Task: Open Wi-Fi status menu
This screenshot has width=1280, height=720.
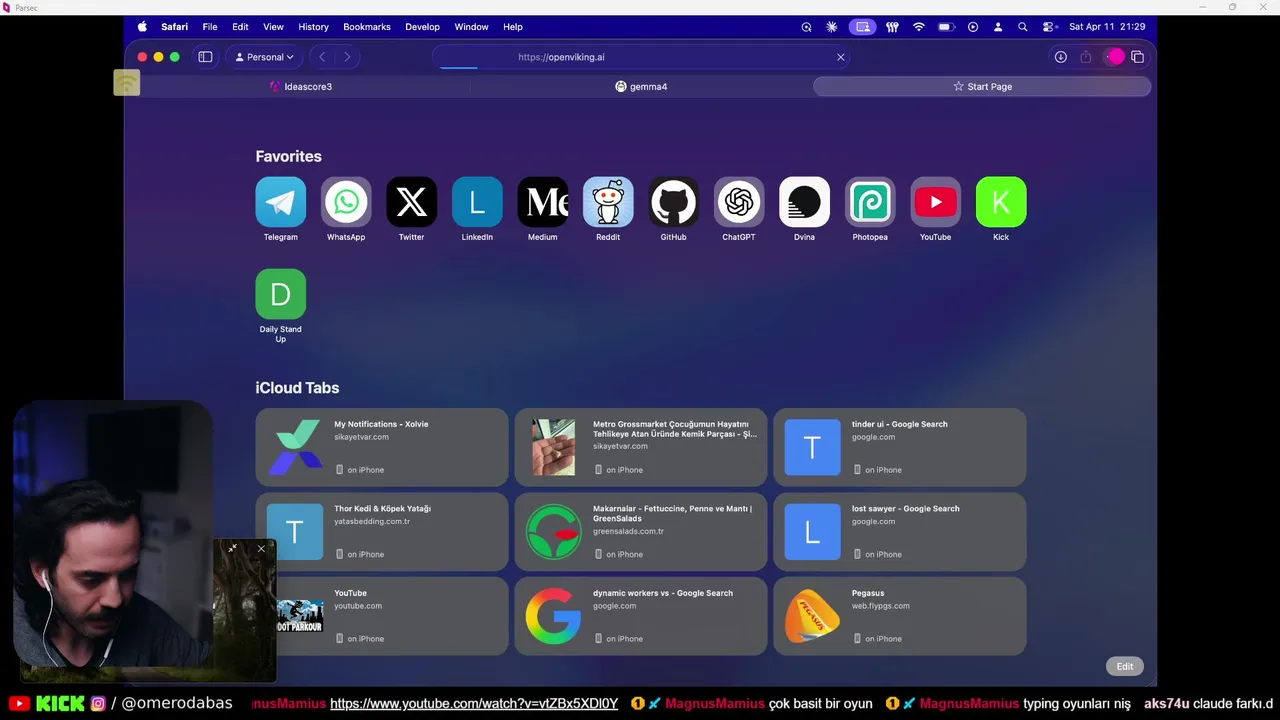Action: [x=919, y=27]
